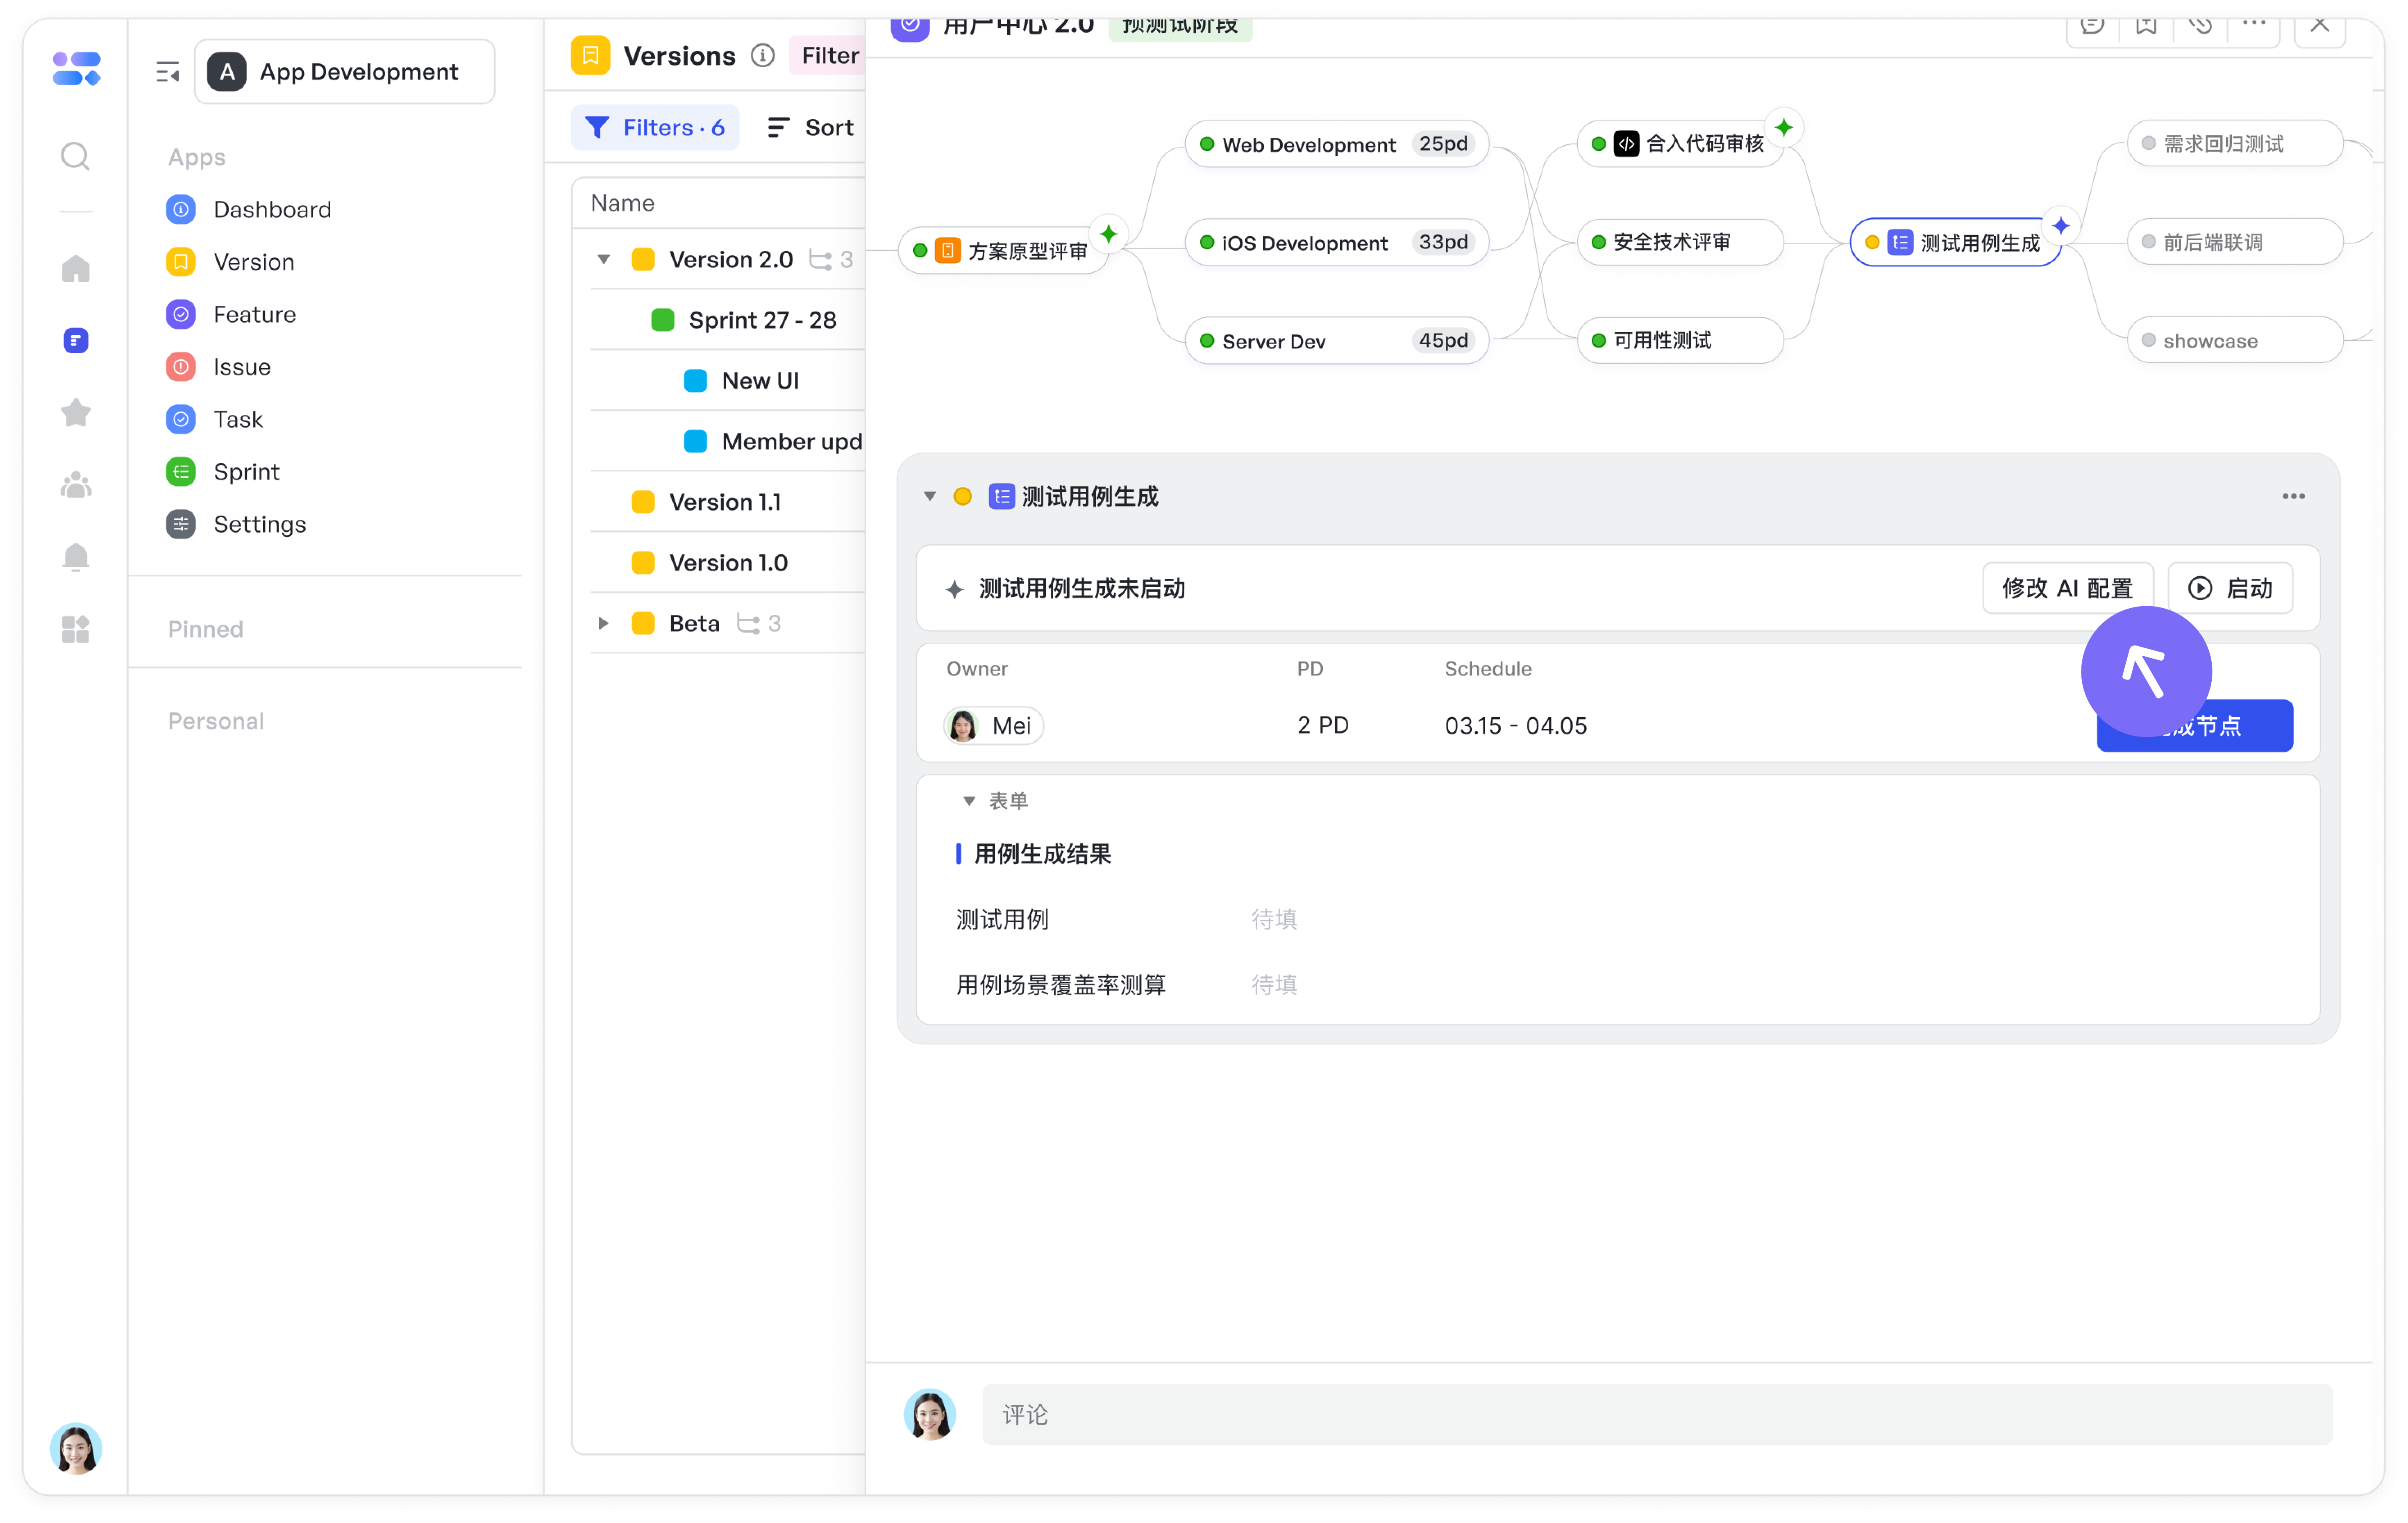The image size is (2408, 1523).
Task: Click the link icon in the panel header
Action: pyautogui.click(x=2200, y=24)
